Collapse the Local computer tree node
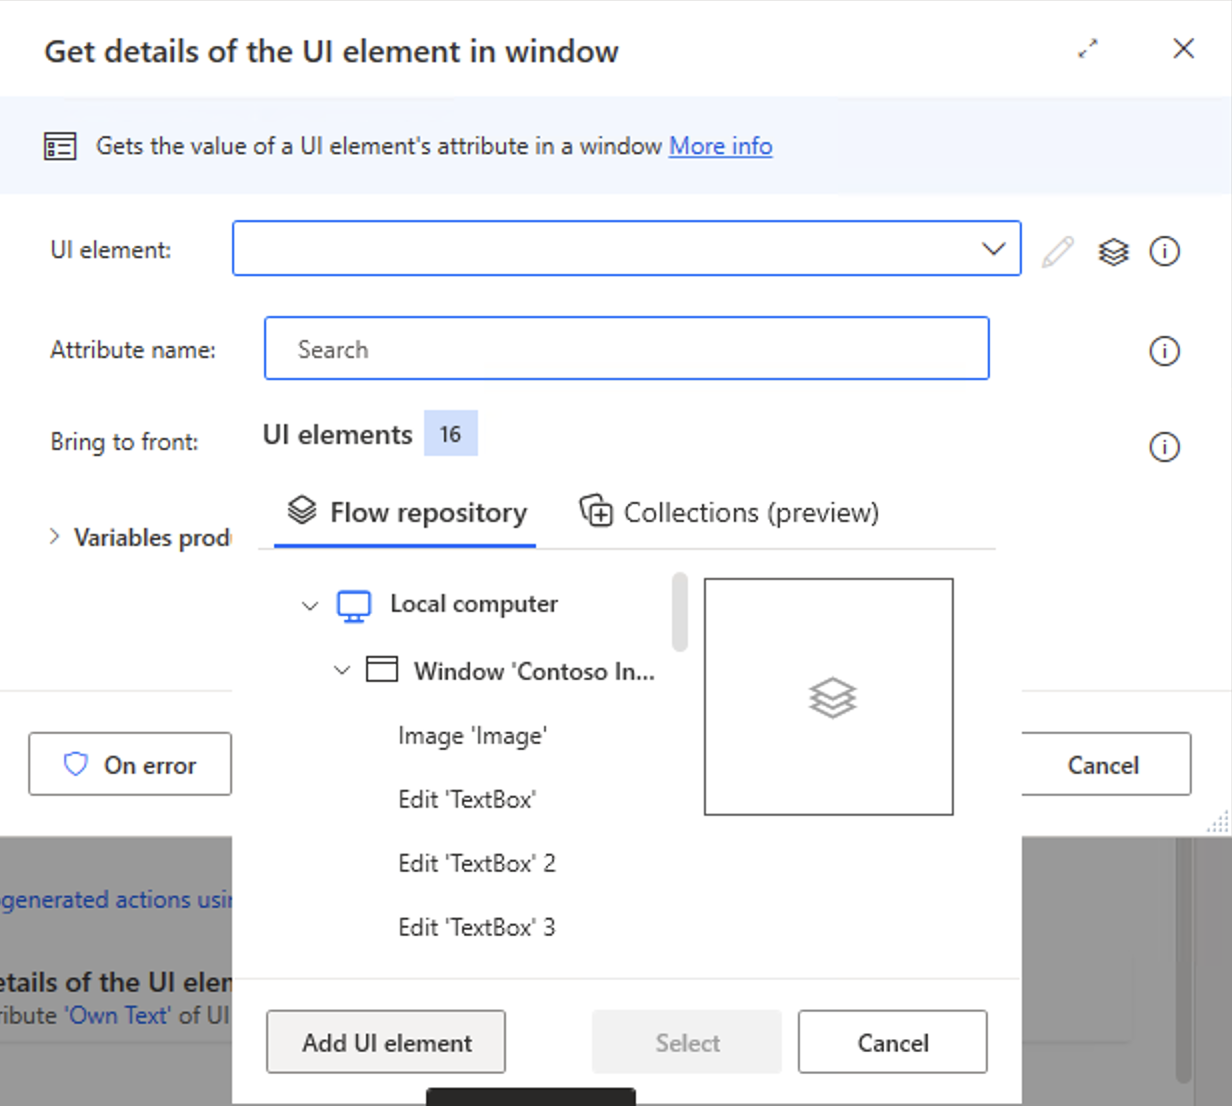 [x=310, y=606]
